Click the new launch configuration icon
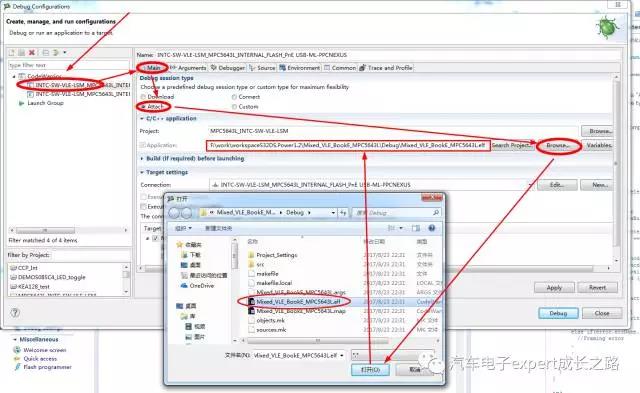The height and width of the screenshot is (393, 640). [x=12, y=53]
